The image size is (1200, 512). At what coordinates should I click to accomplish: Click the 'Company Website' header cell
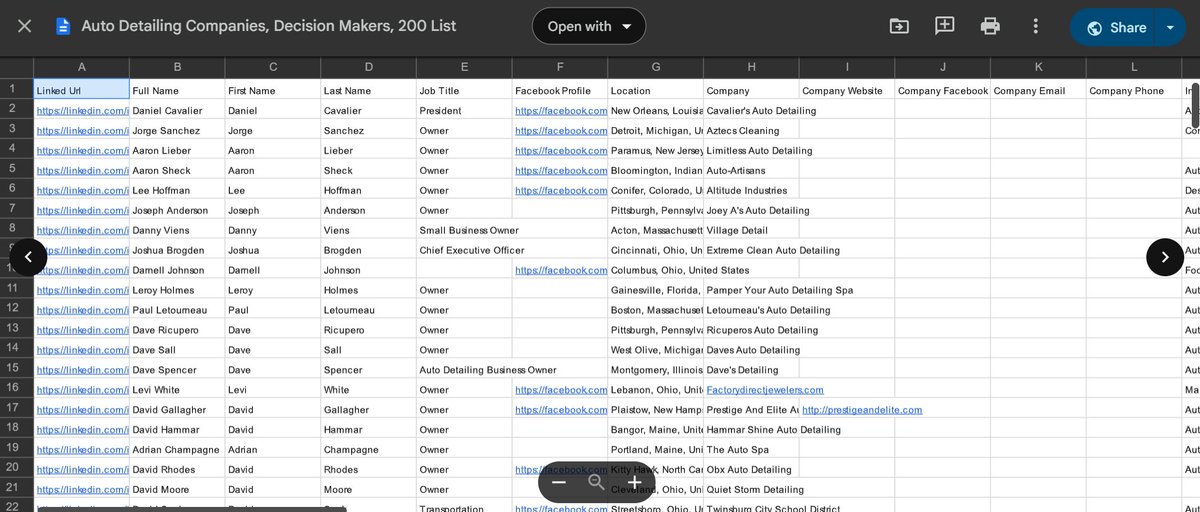click(x=847, y=90)
